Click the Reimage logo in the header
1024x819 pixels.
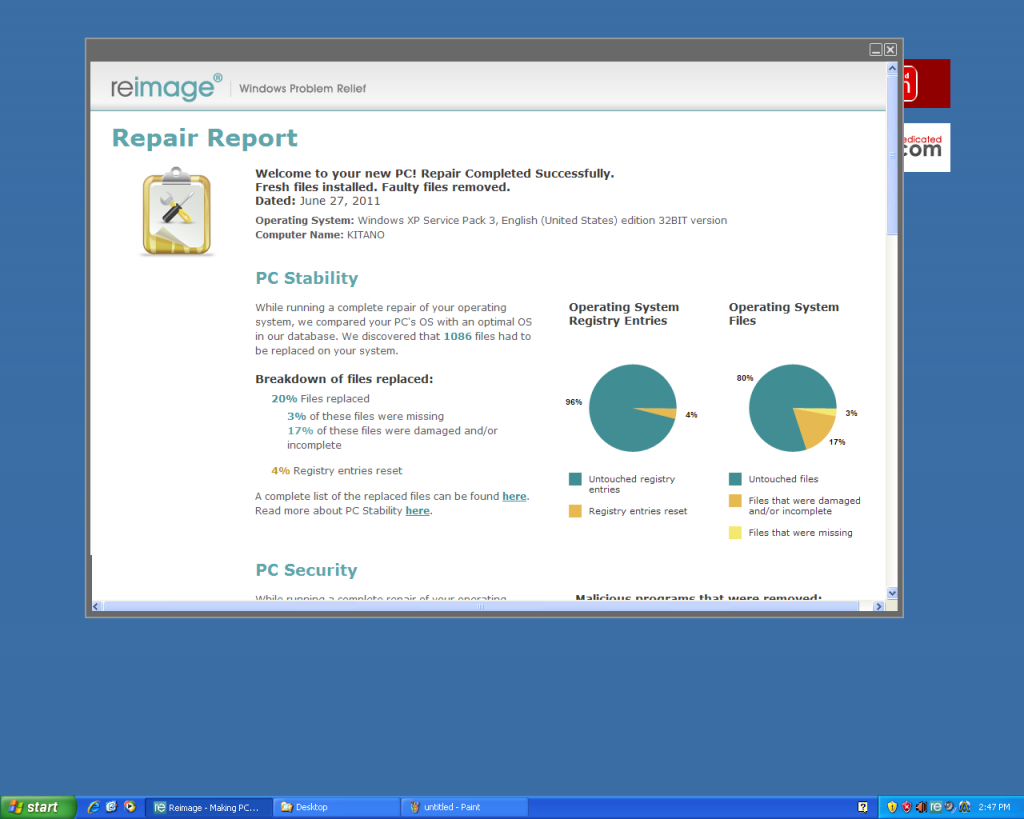(167, 88)
